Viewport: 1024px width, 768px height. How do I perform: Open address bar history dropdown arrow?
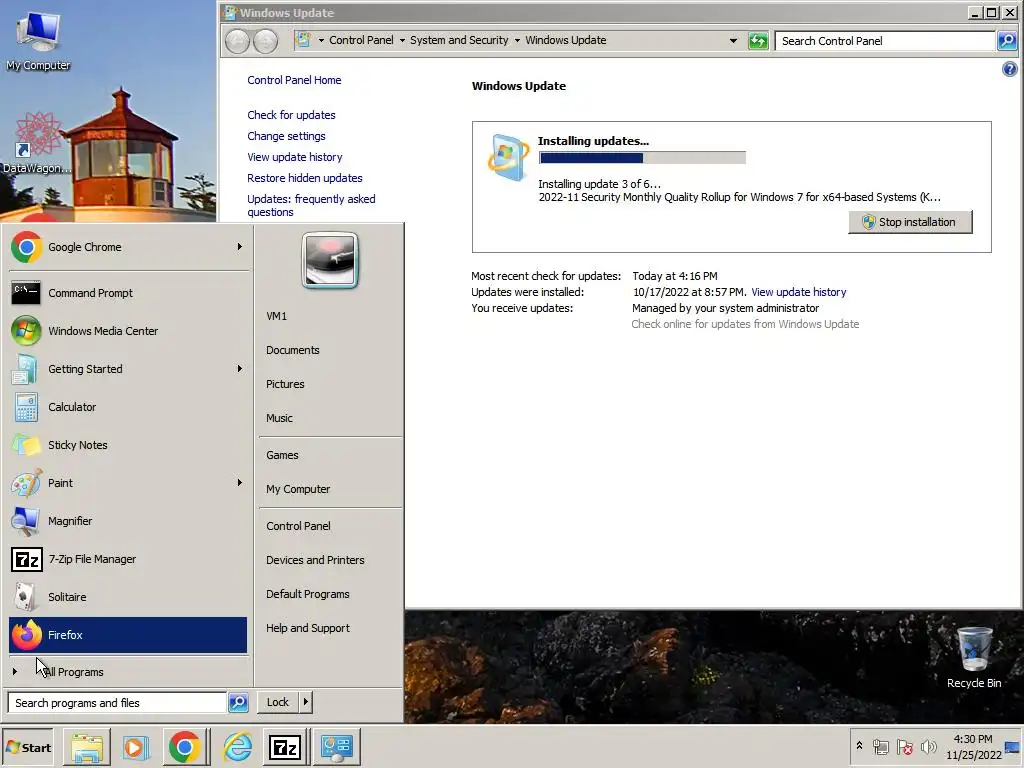[733, 40]
